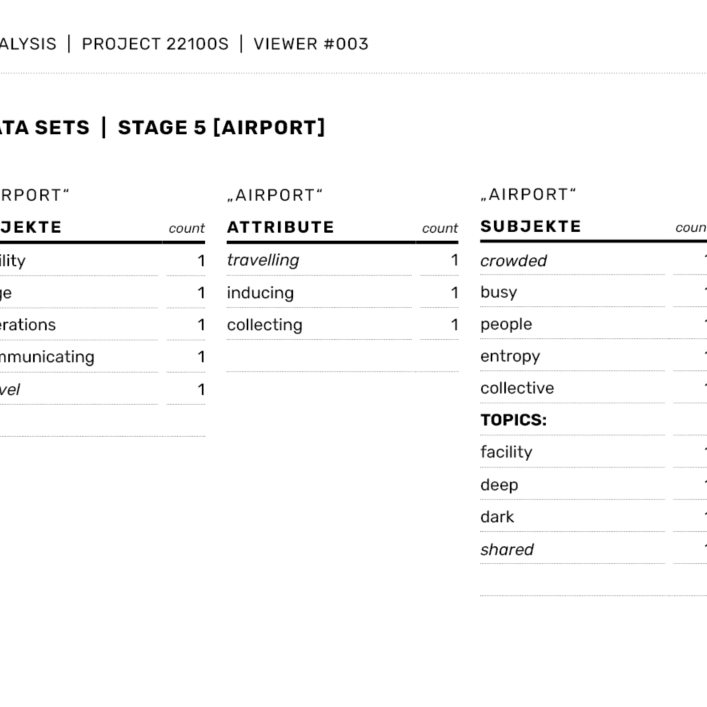Select the 'facility' topic entry

(x=506, y=452)
